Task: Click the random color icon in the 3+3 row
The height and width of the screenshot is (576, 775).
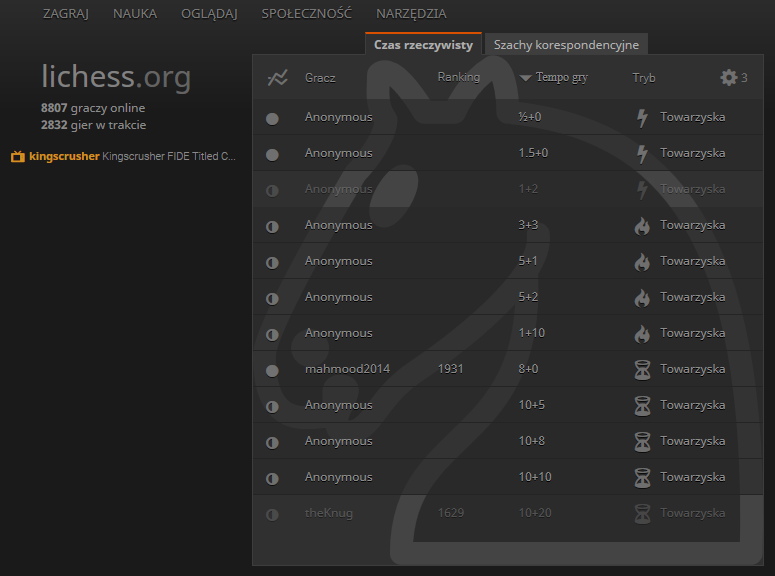Action: (272, 227)
